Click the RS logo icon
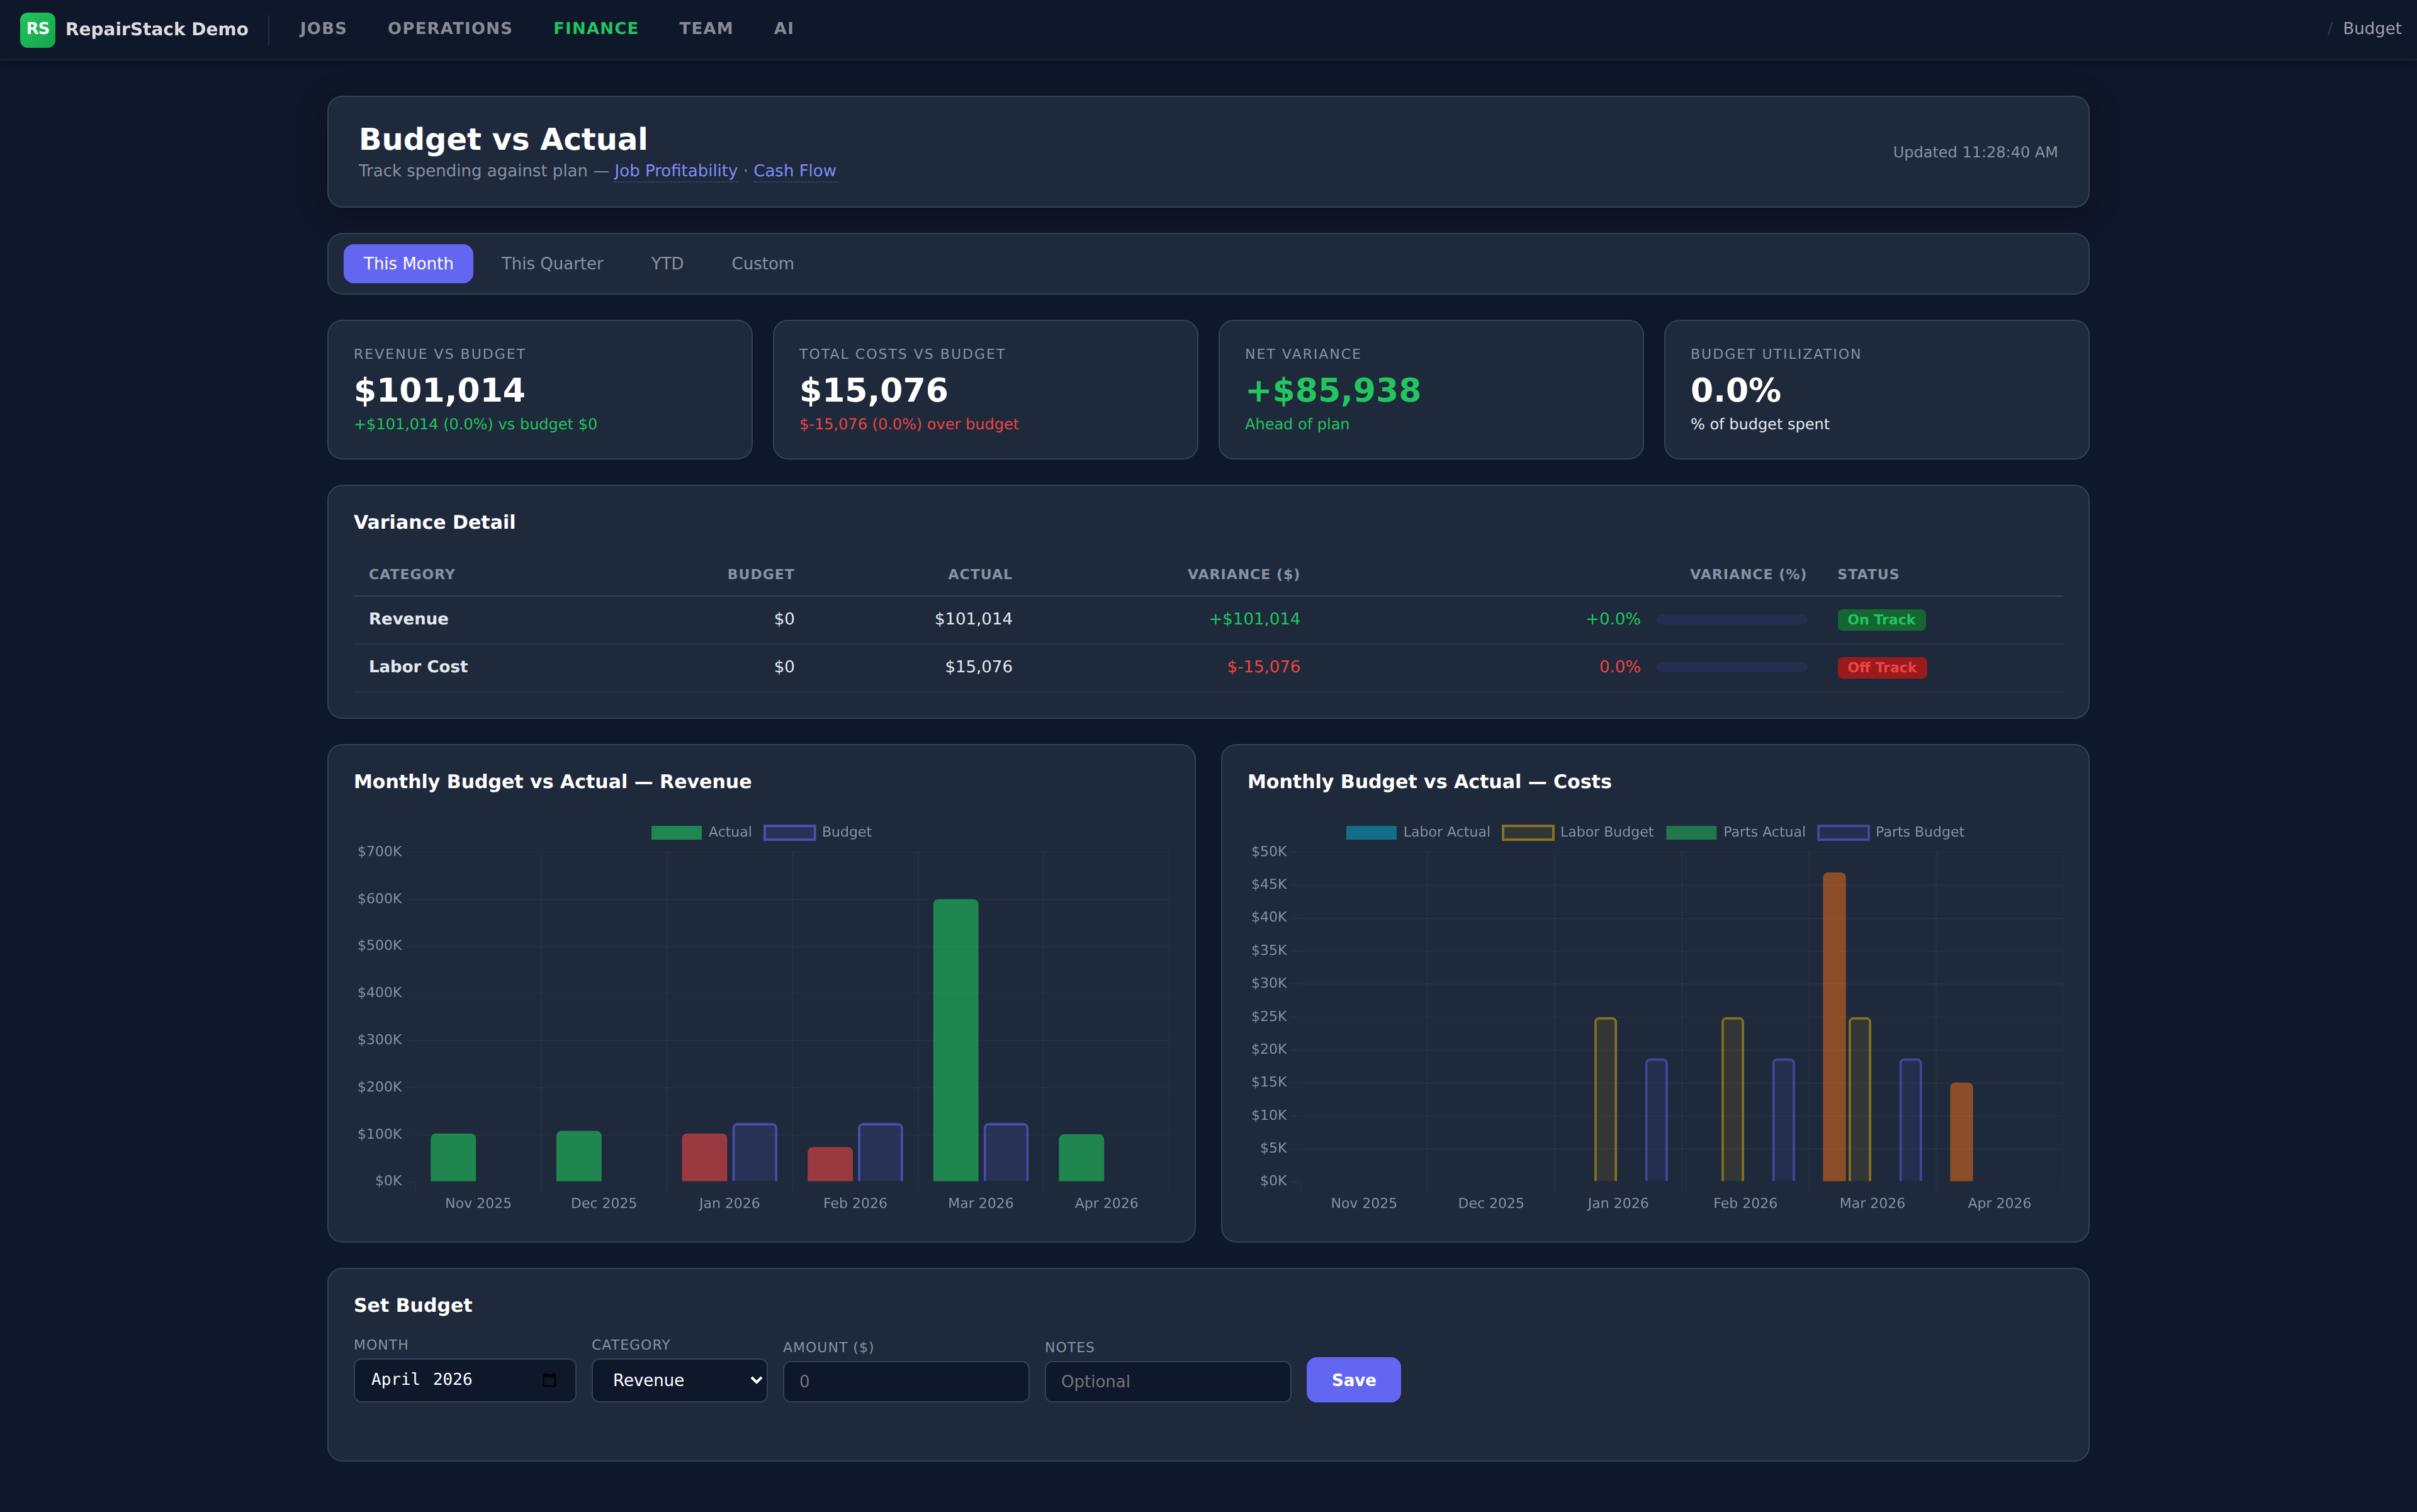2417x1512 pixels. pyautogui.click(x=37, y=29)
